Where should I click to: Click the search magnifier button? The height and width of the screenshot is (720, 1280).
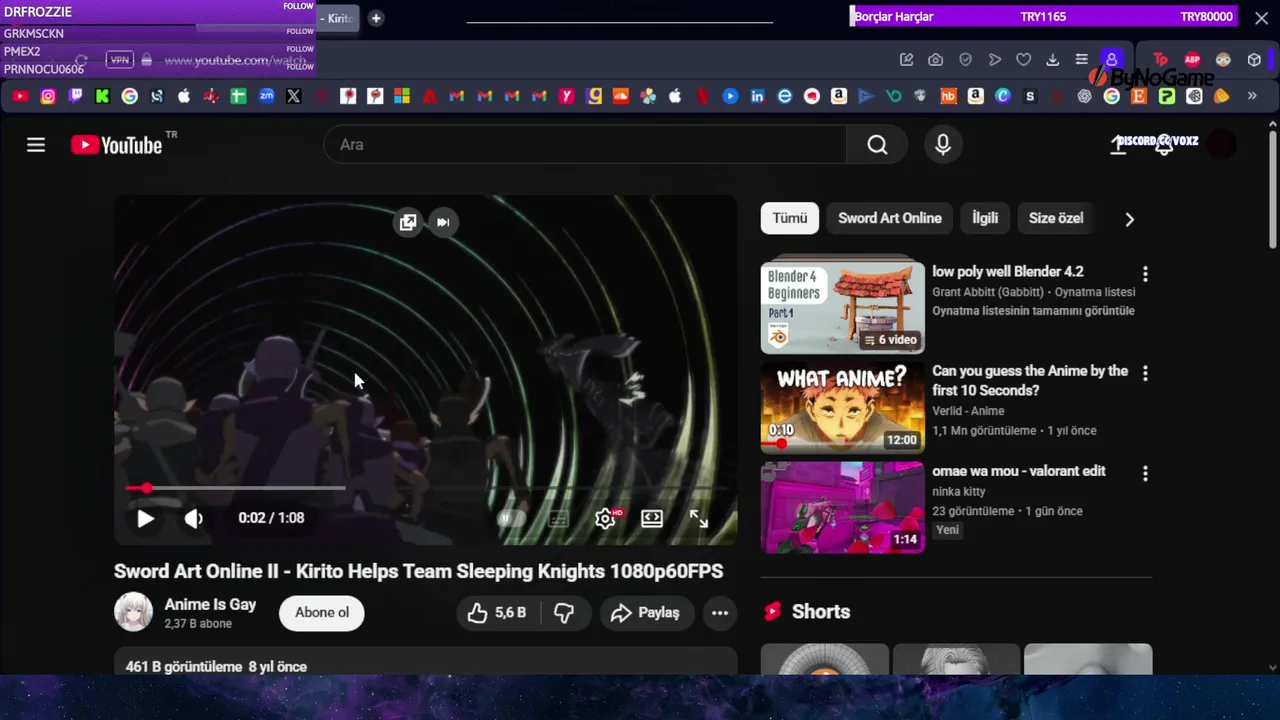click(x=877, y=145)
